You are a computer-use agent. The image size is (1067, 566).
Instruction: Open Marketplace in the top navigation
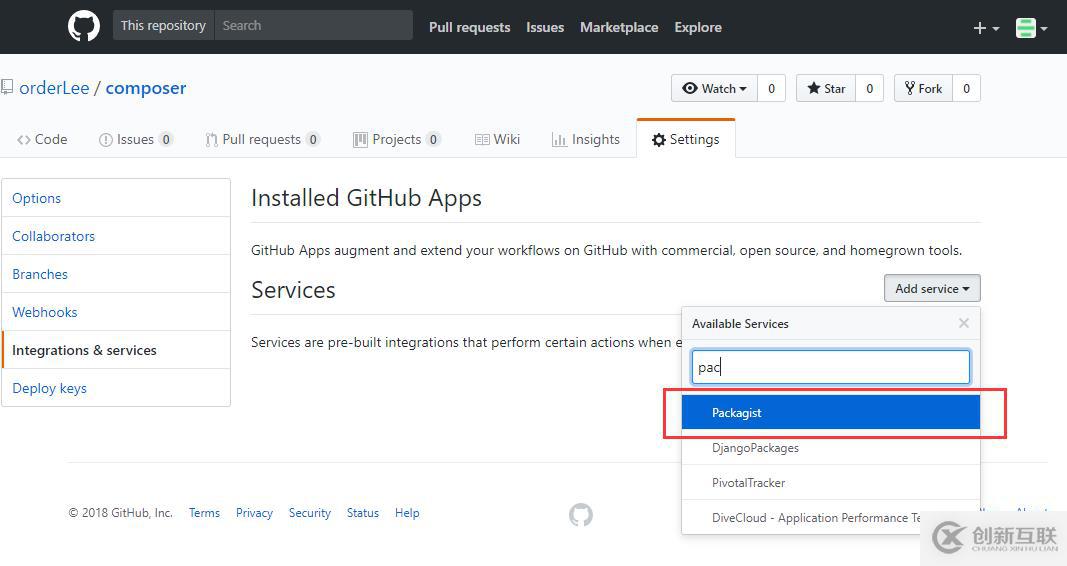tap(619, 27)
